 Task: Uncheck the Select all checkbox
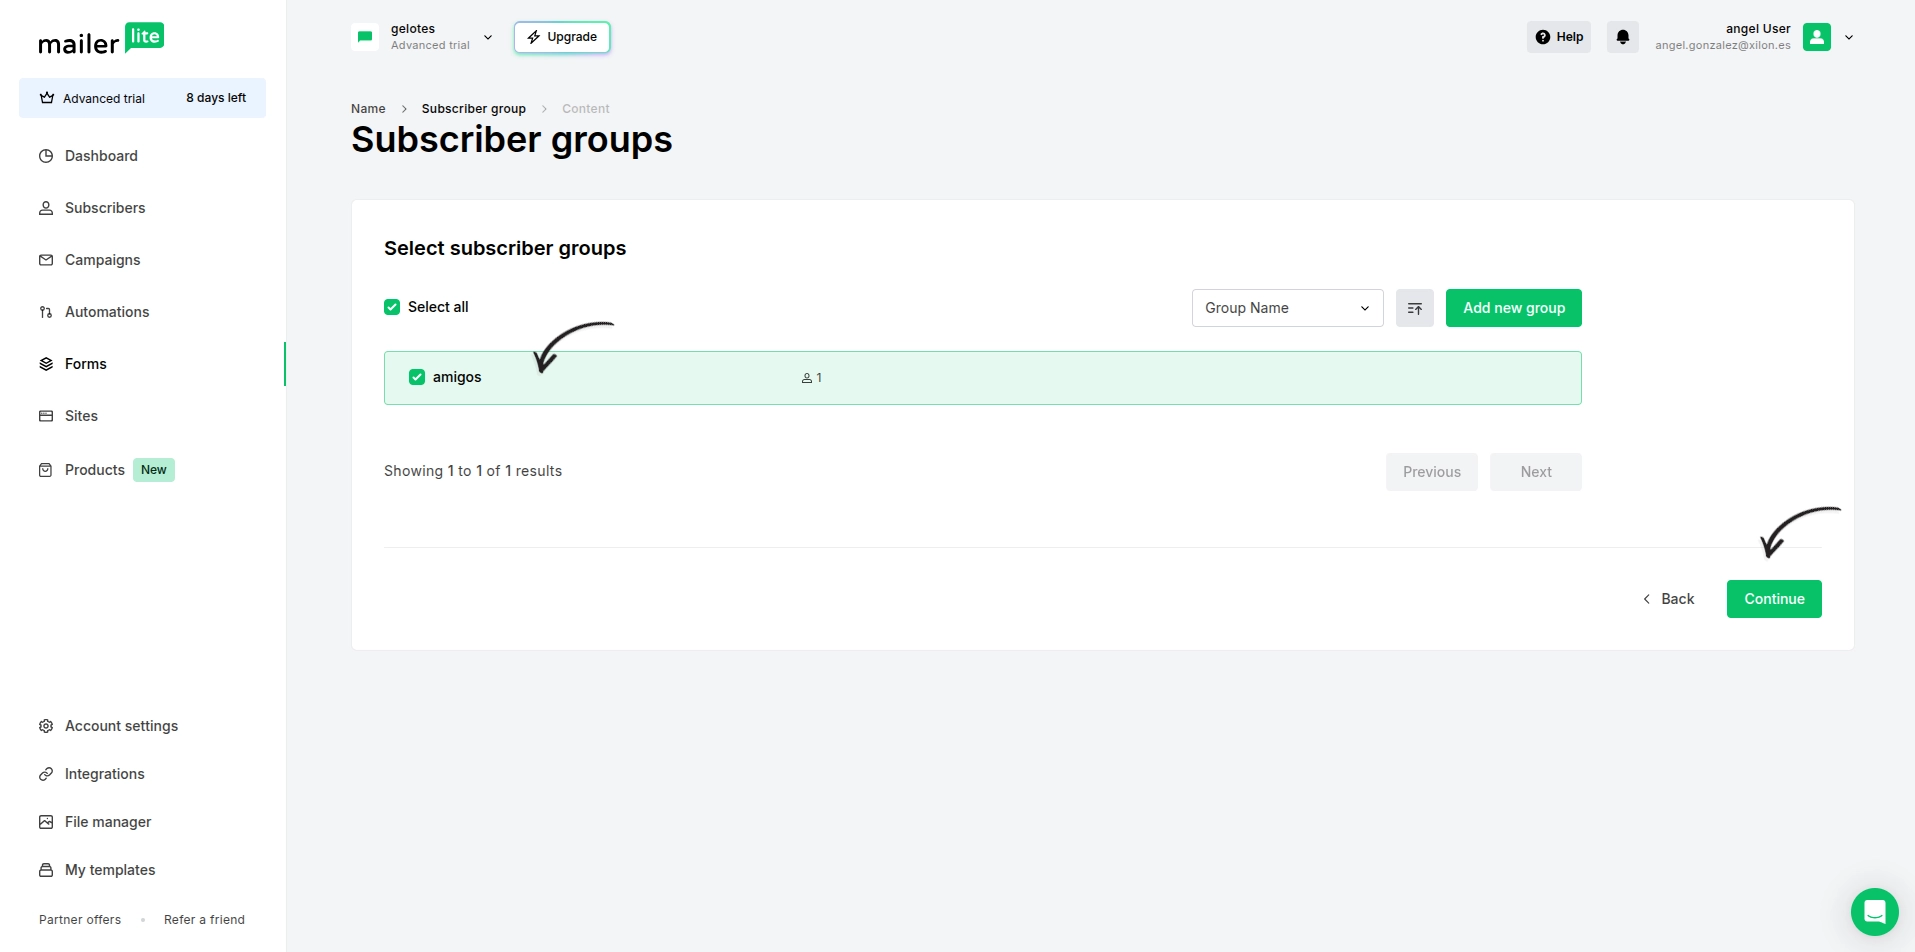point(392,307)
